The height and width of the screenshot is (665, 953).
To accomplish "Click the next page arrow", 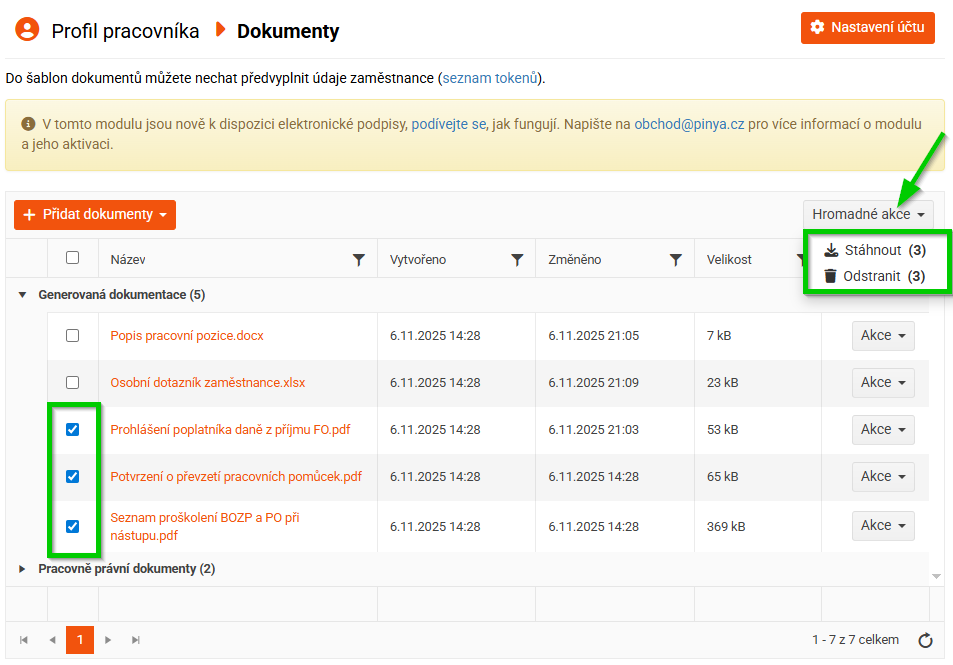I will [109, 640].
